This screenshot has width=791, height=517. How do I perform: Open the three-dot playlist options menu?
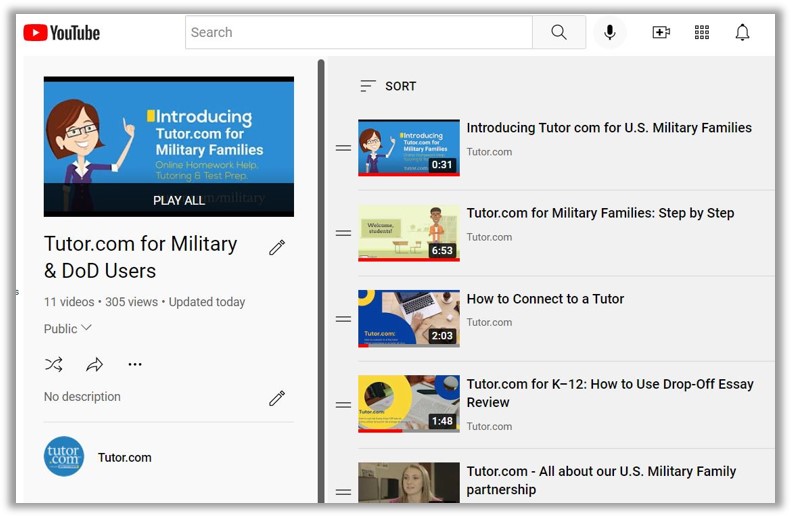[135, 364]
